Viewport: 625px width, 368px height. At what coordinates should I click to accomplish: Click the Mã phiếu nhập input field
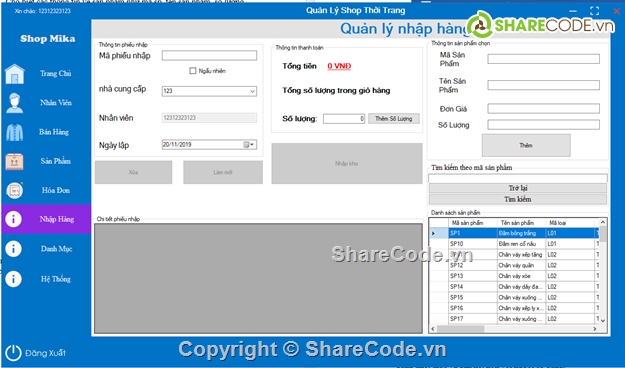coord(209,55)
